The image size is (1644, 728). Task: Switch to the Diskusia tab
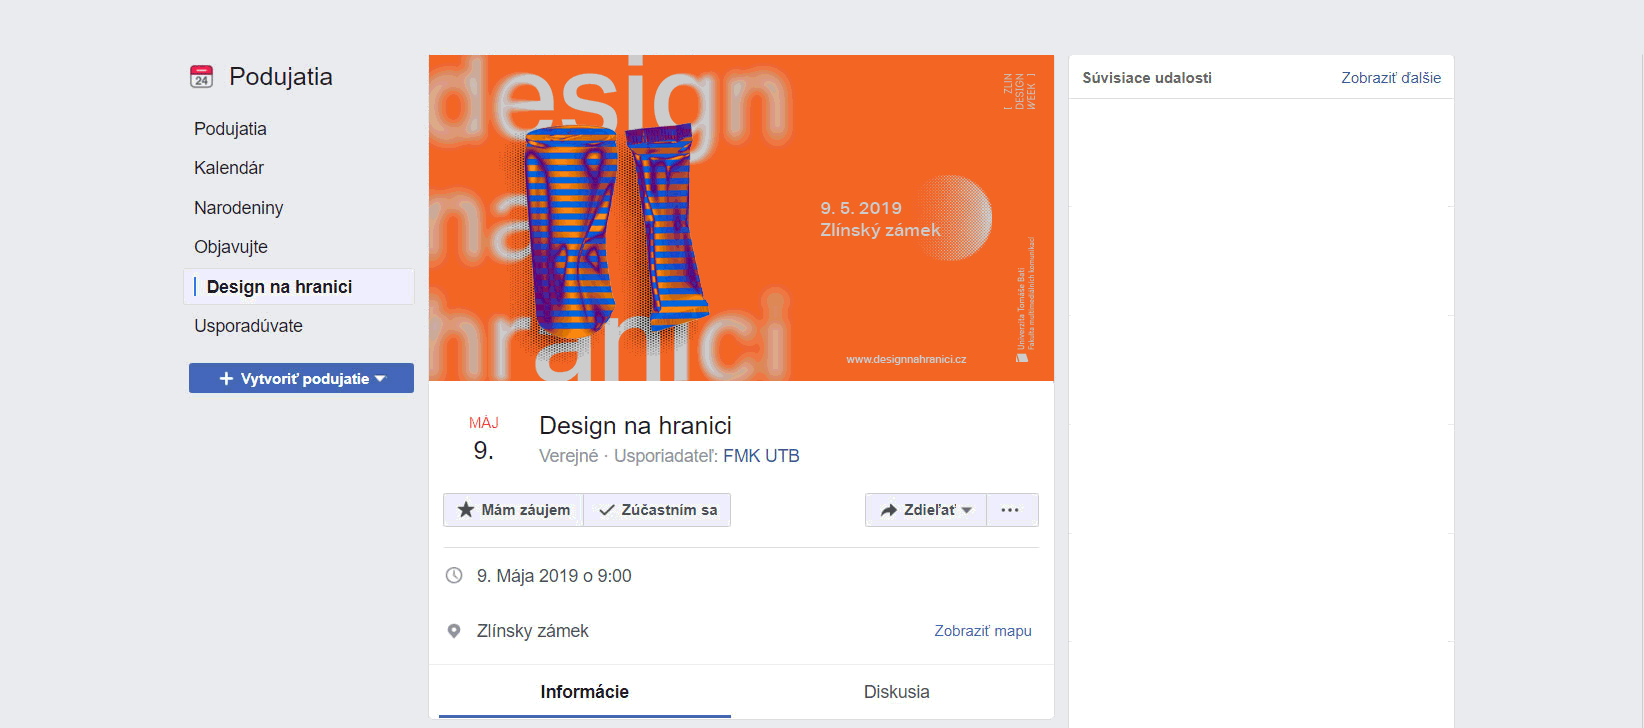coord(896,692)
